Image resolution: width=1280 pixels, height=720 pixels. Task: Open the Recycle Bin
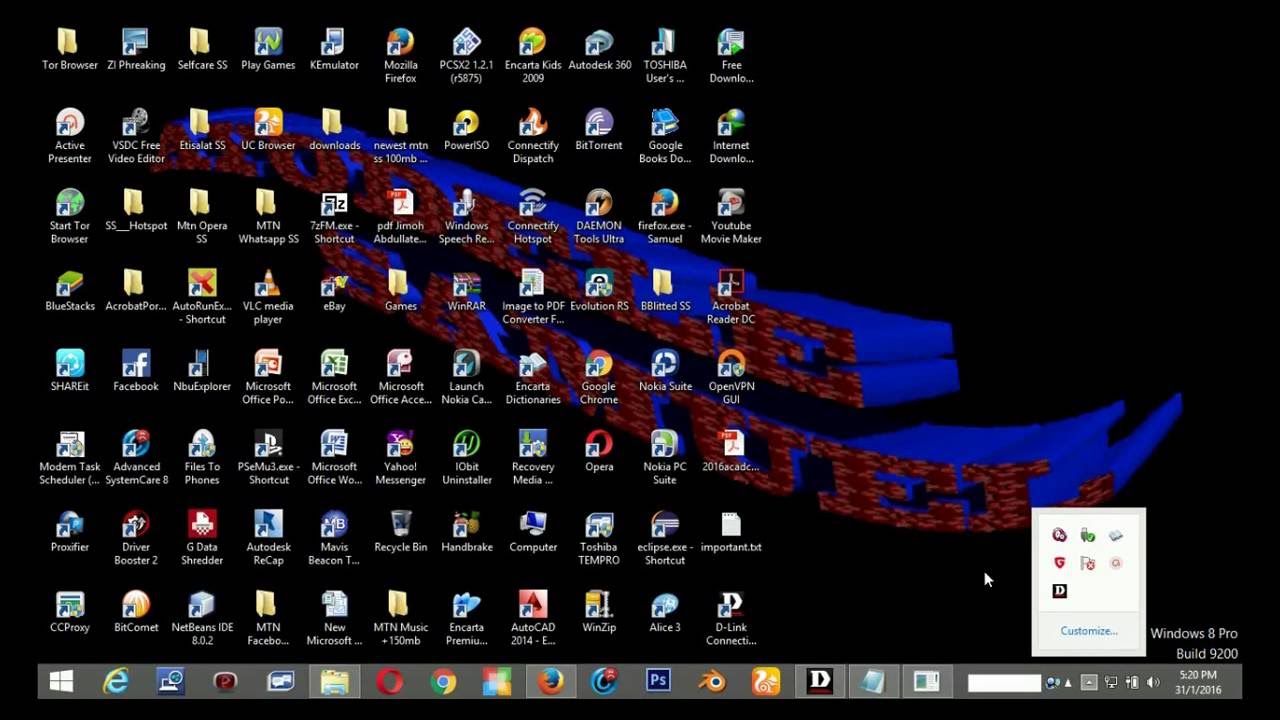[401, 532]
